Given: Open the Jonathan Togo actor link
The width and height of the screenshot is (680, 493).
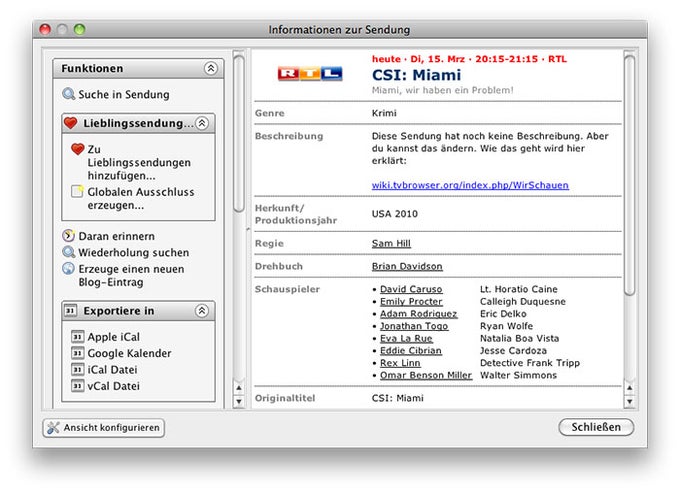Looking at the screenshot, I should (x=414, y=326).
